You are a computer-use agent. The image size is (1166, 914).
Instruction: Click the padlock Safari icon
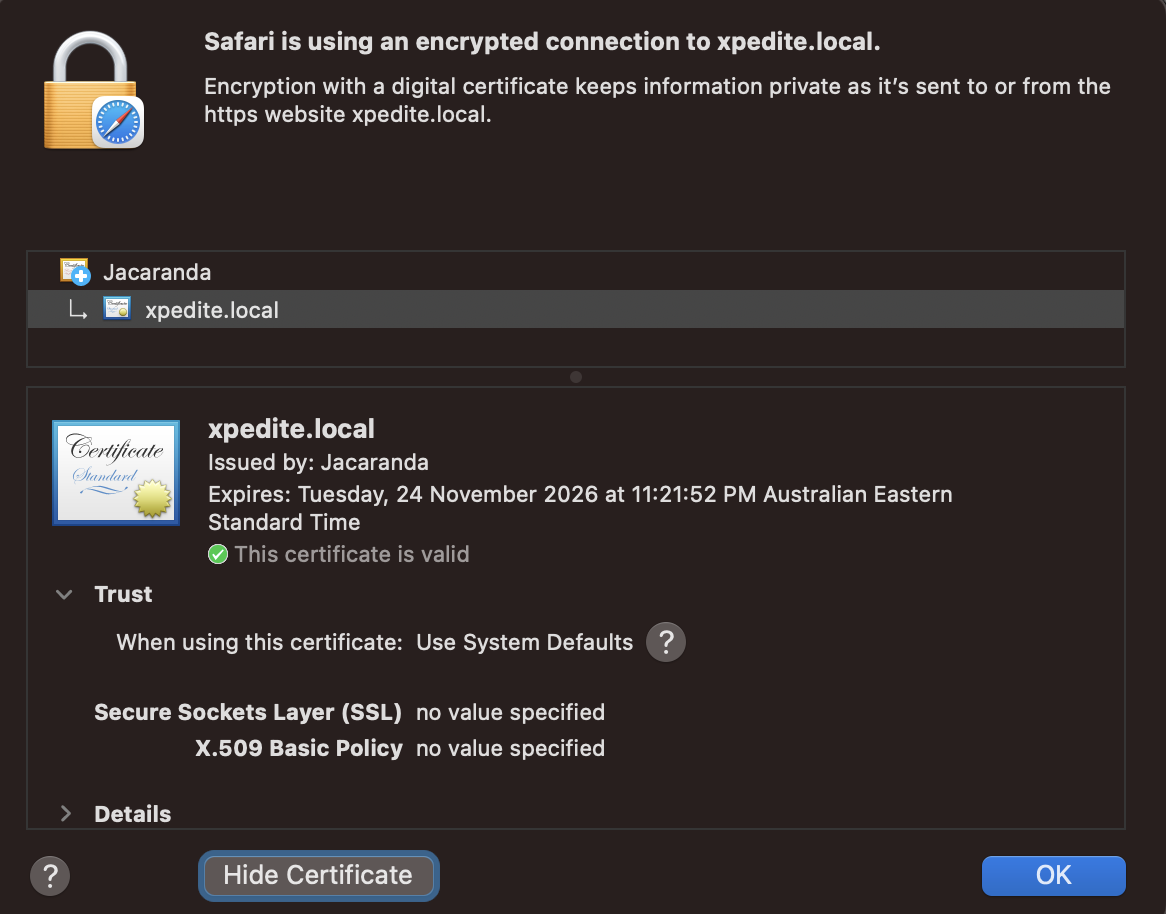coord(93,88)
